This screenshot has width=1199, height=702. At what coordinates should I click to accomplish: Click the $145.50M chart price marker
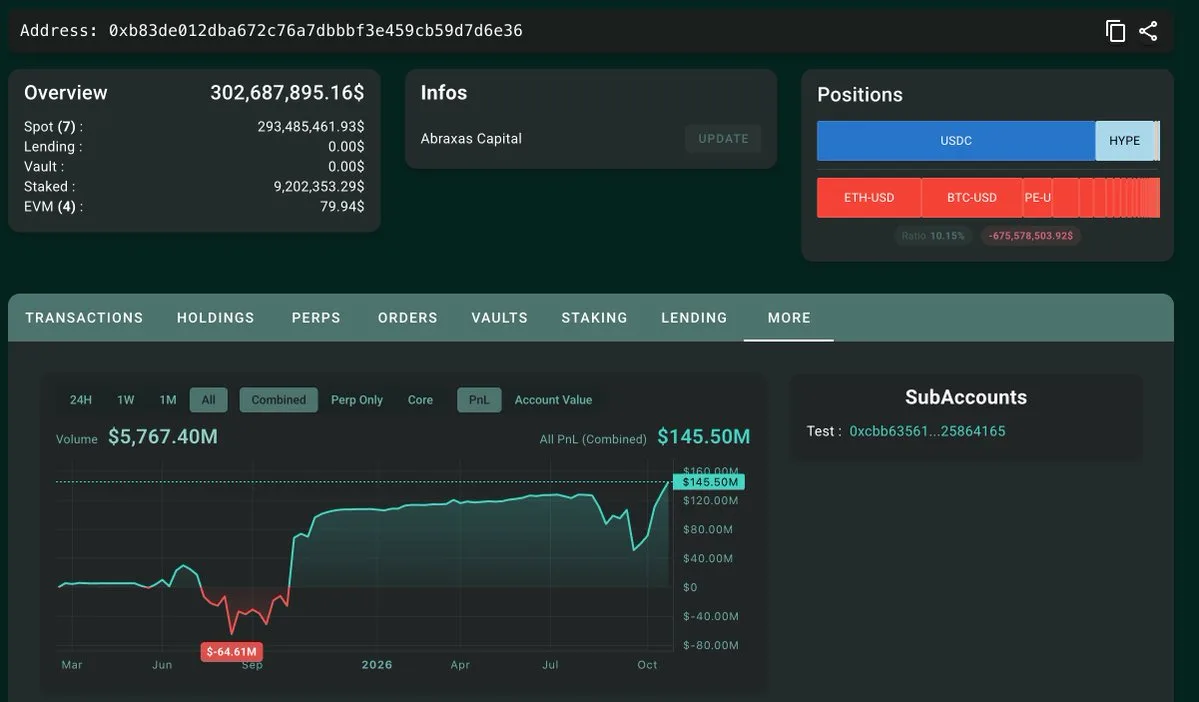coord(709,482)
